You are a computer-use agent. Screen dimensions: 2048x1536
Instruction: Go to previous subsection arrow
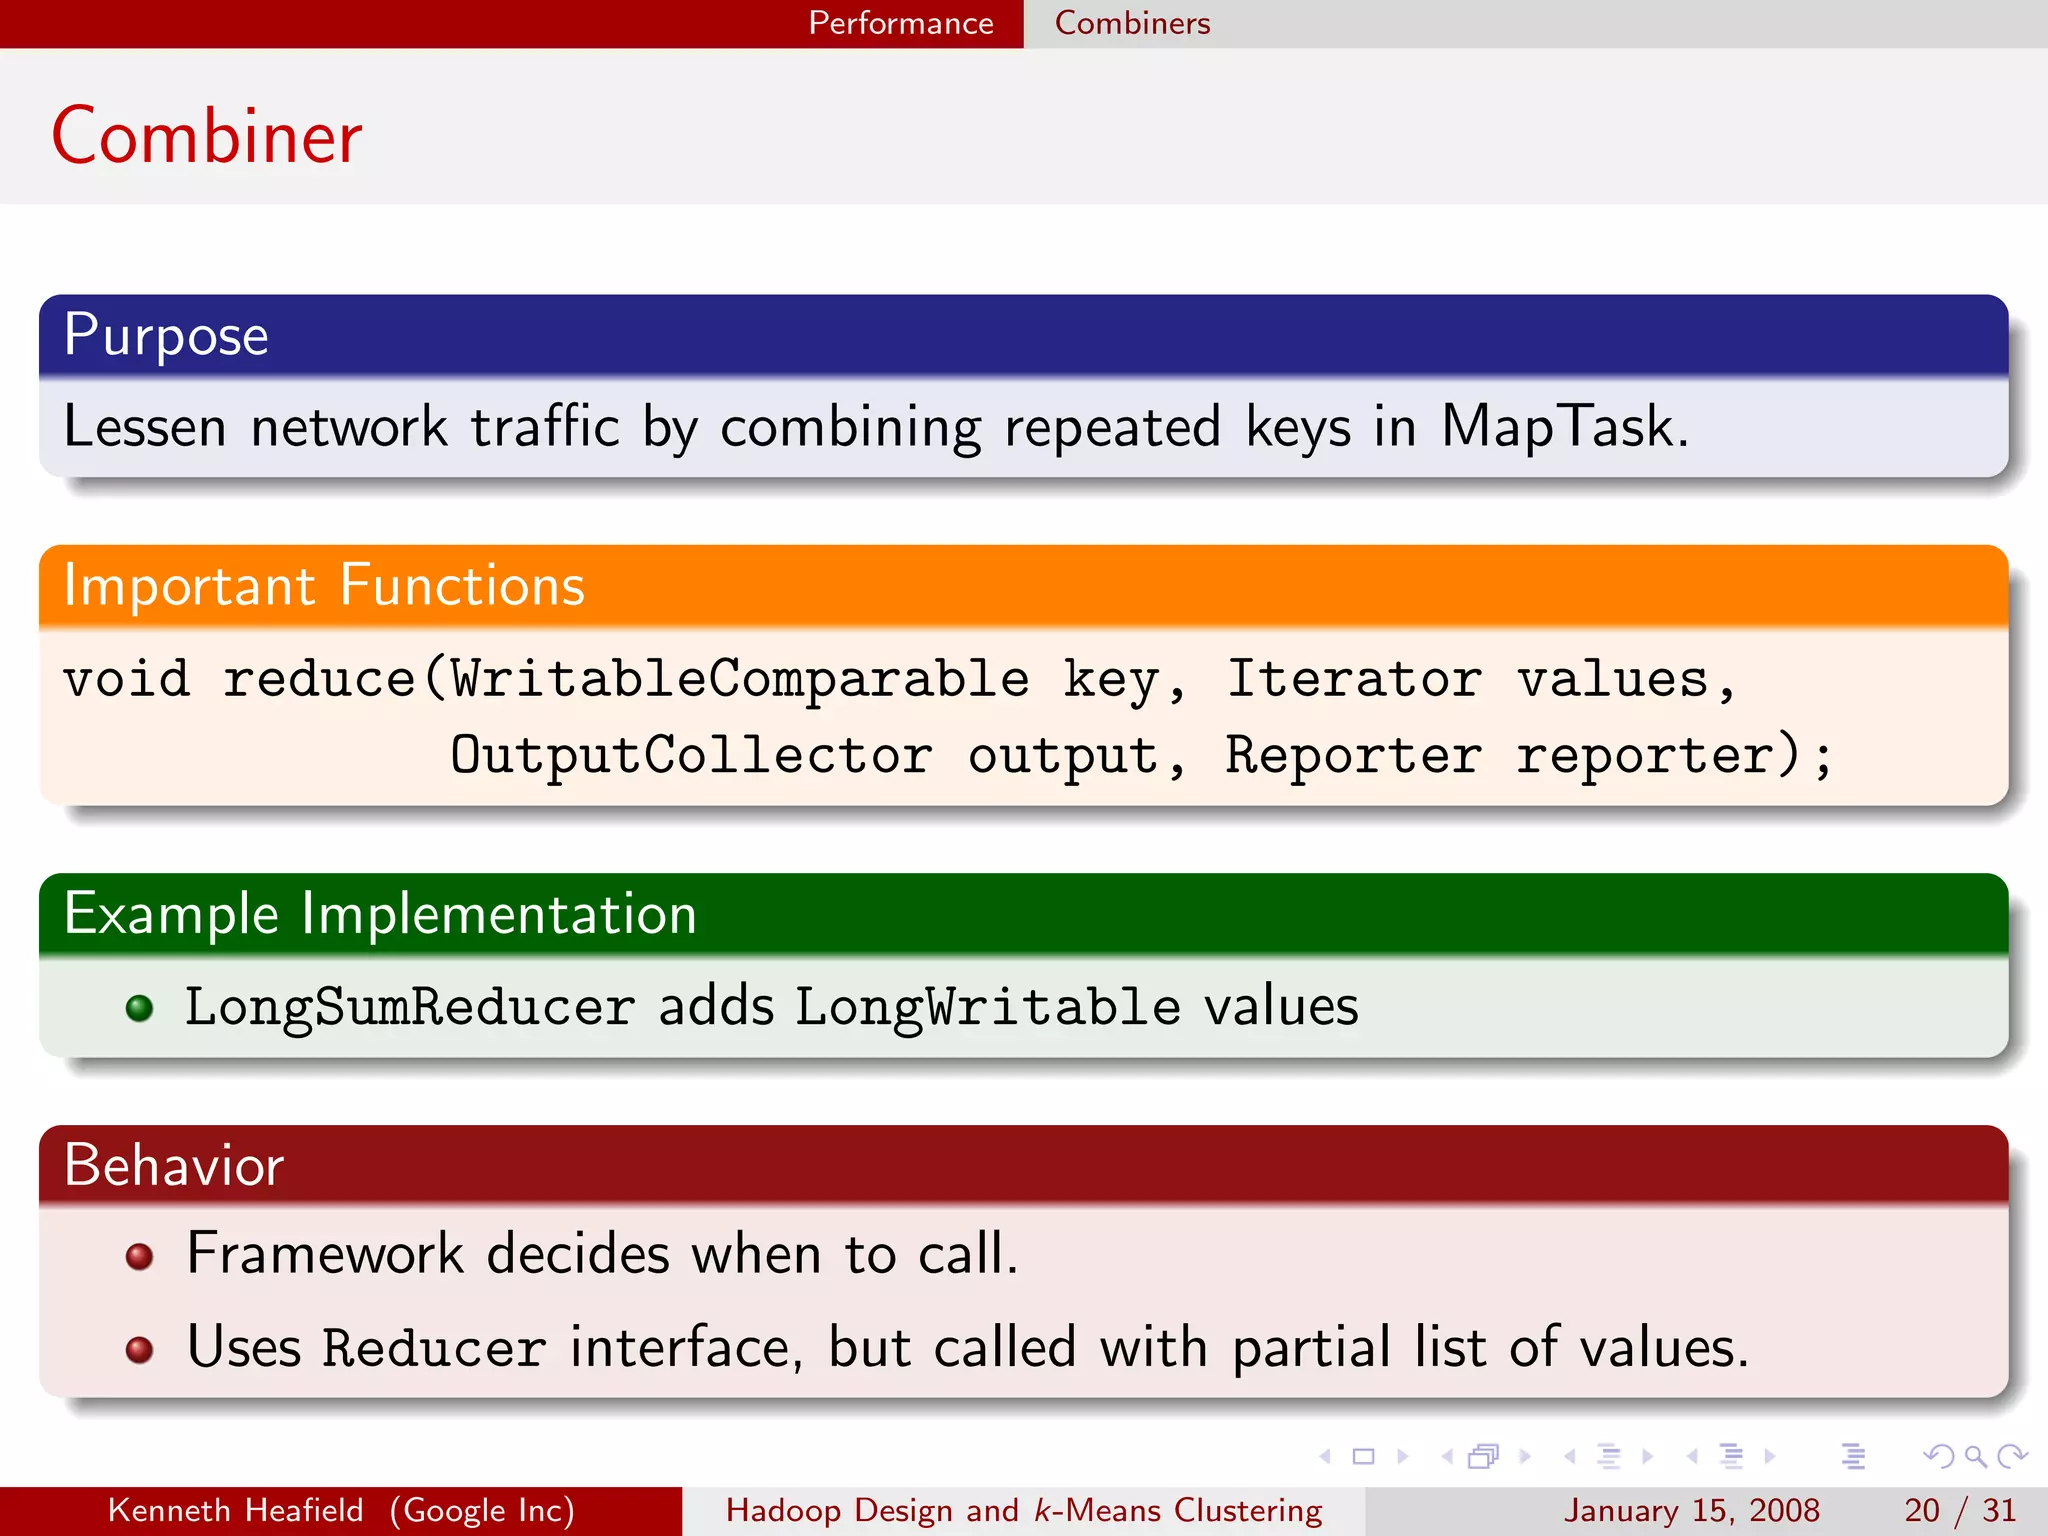[1570, 1456]
